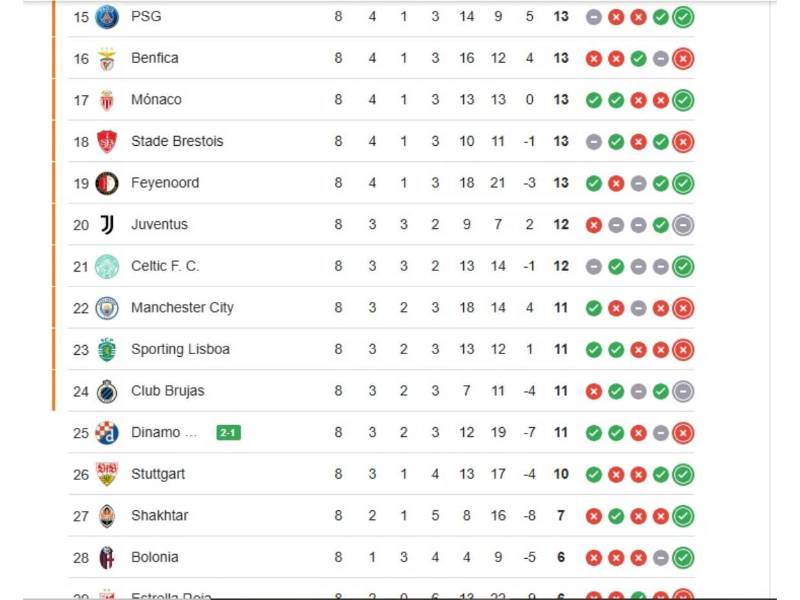Click PSG's circled latest win icon
This screenshot has width=800, height=600.
683,17
